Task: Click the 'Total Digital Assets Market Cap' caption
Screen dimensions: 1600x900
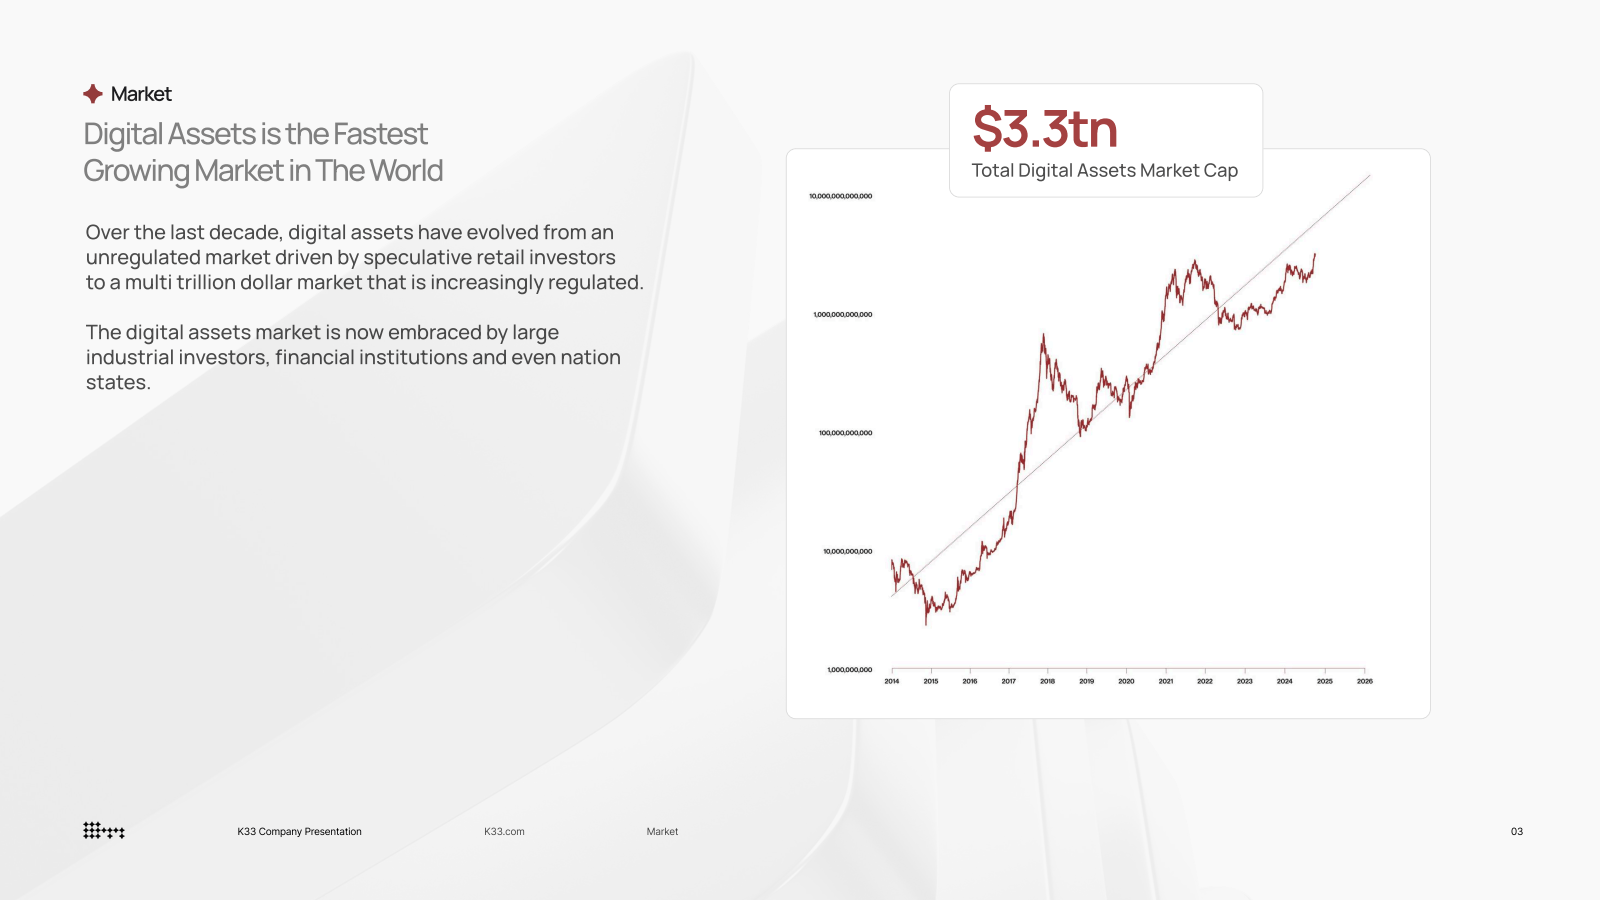Action: tap(1105, 171)
